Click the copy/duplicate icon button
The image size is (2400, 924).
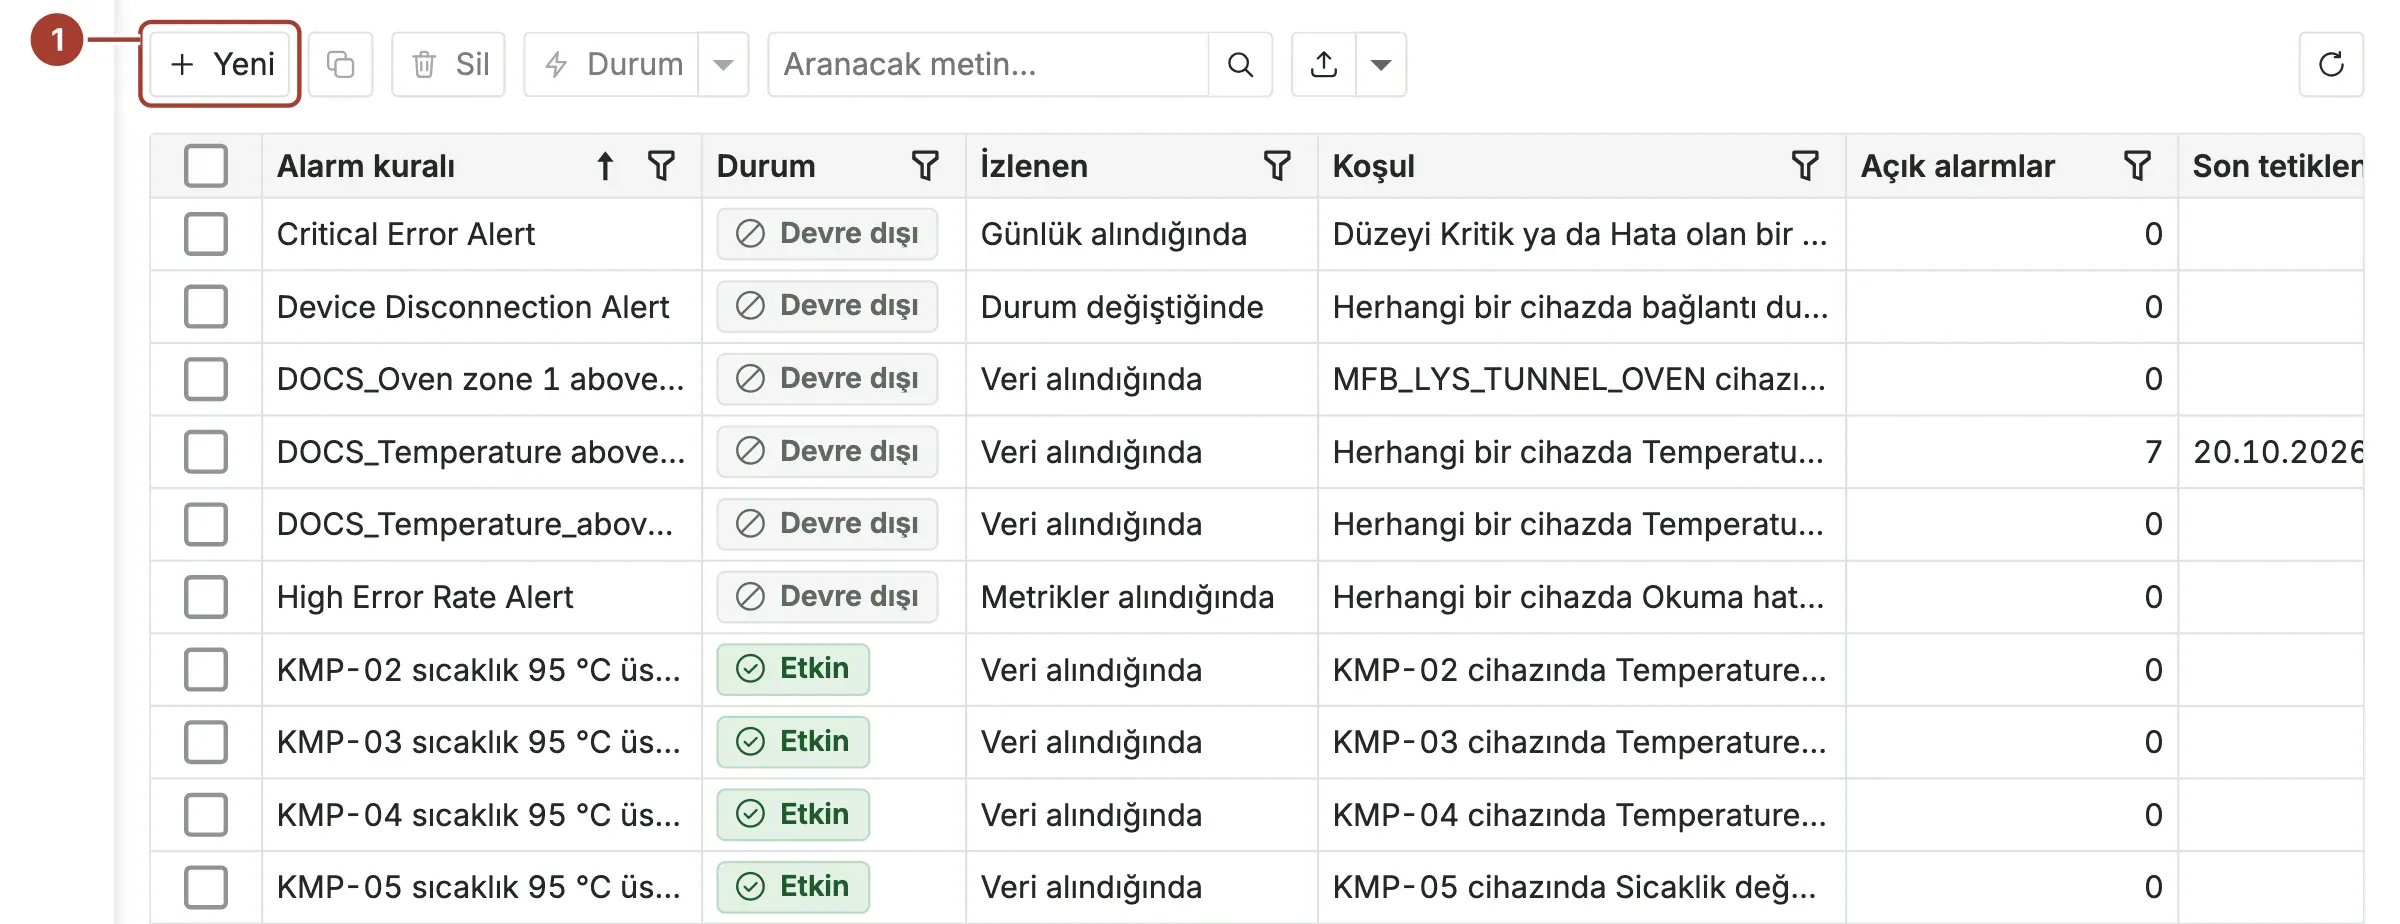340,65
